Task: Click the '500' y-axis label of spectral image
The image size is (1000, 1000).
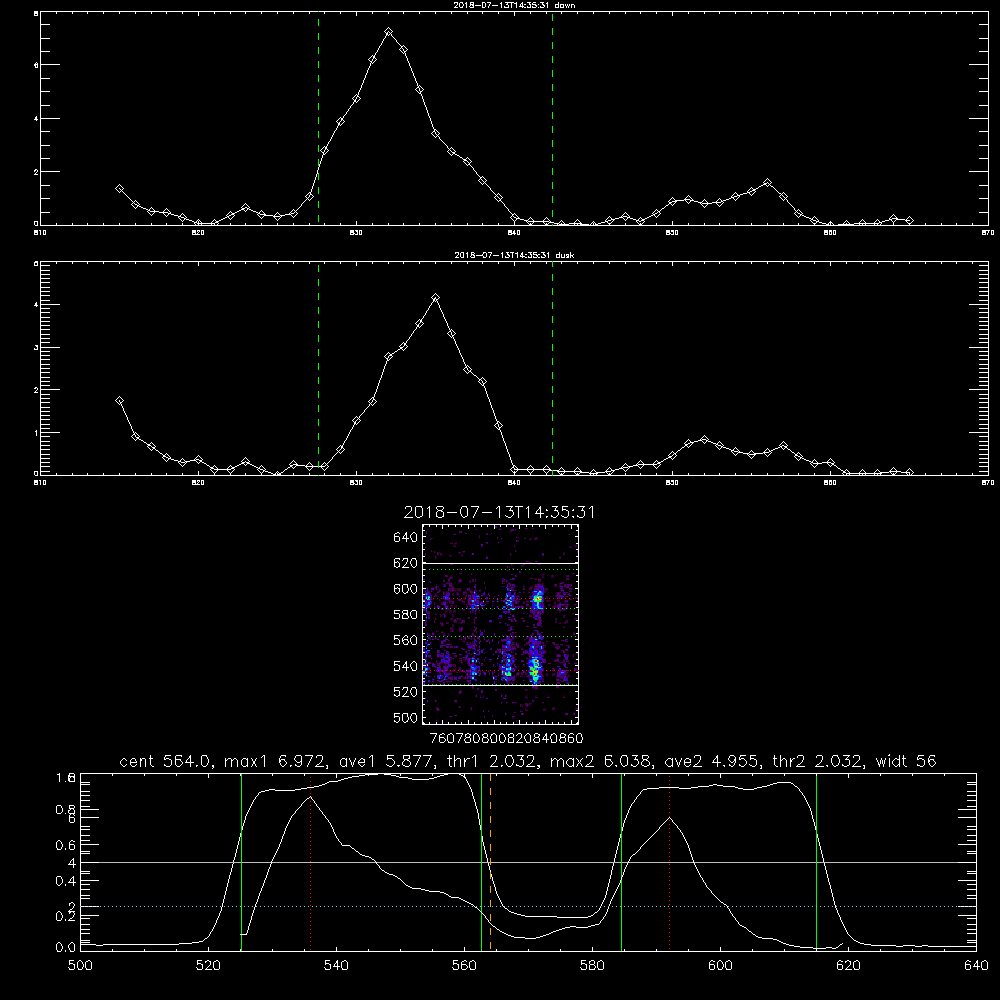Action: point(406,717)
